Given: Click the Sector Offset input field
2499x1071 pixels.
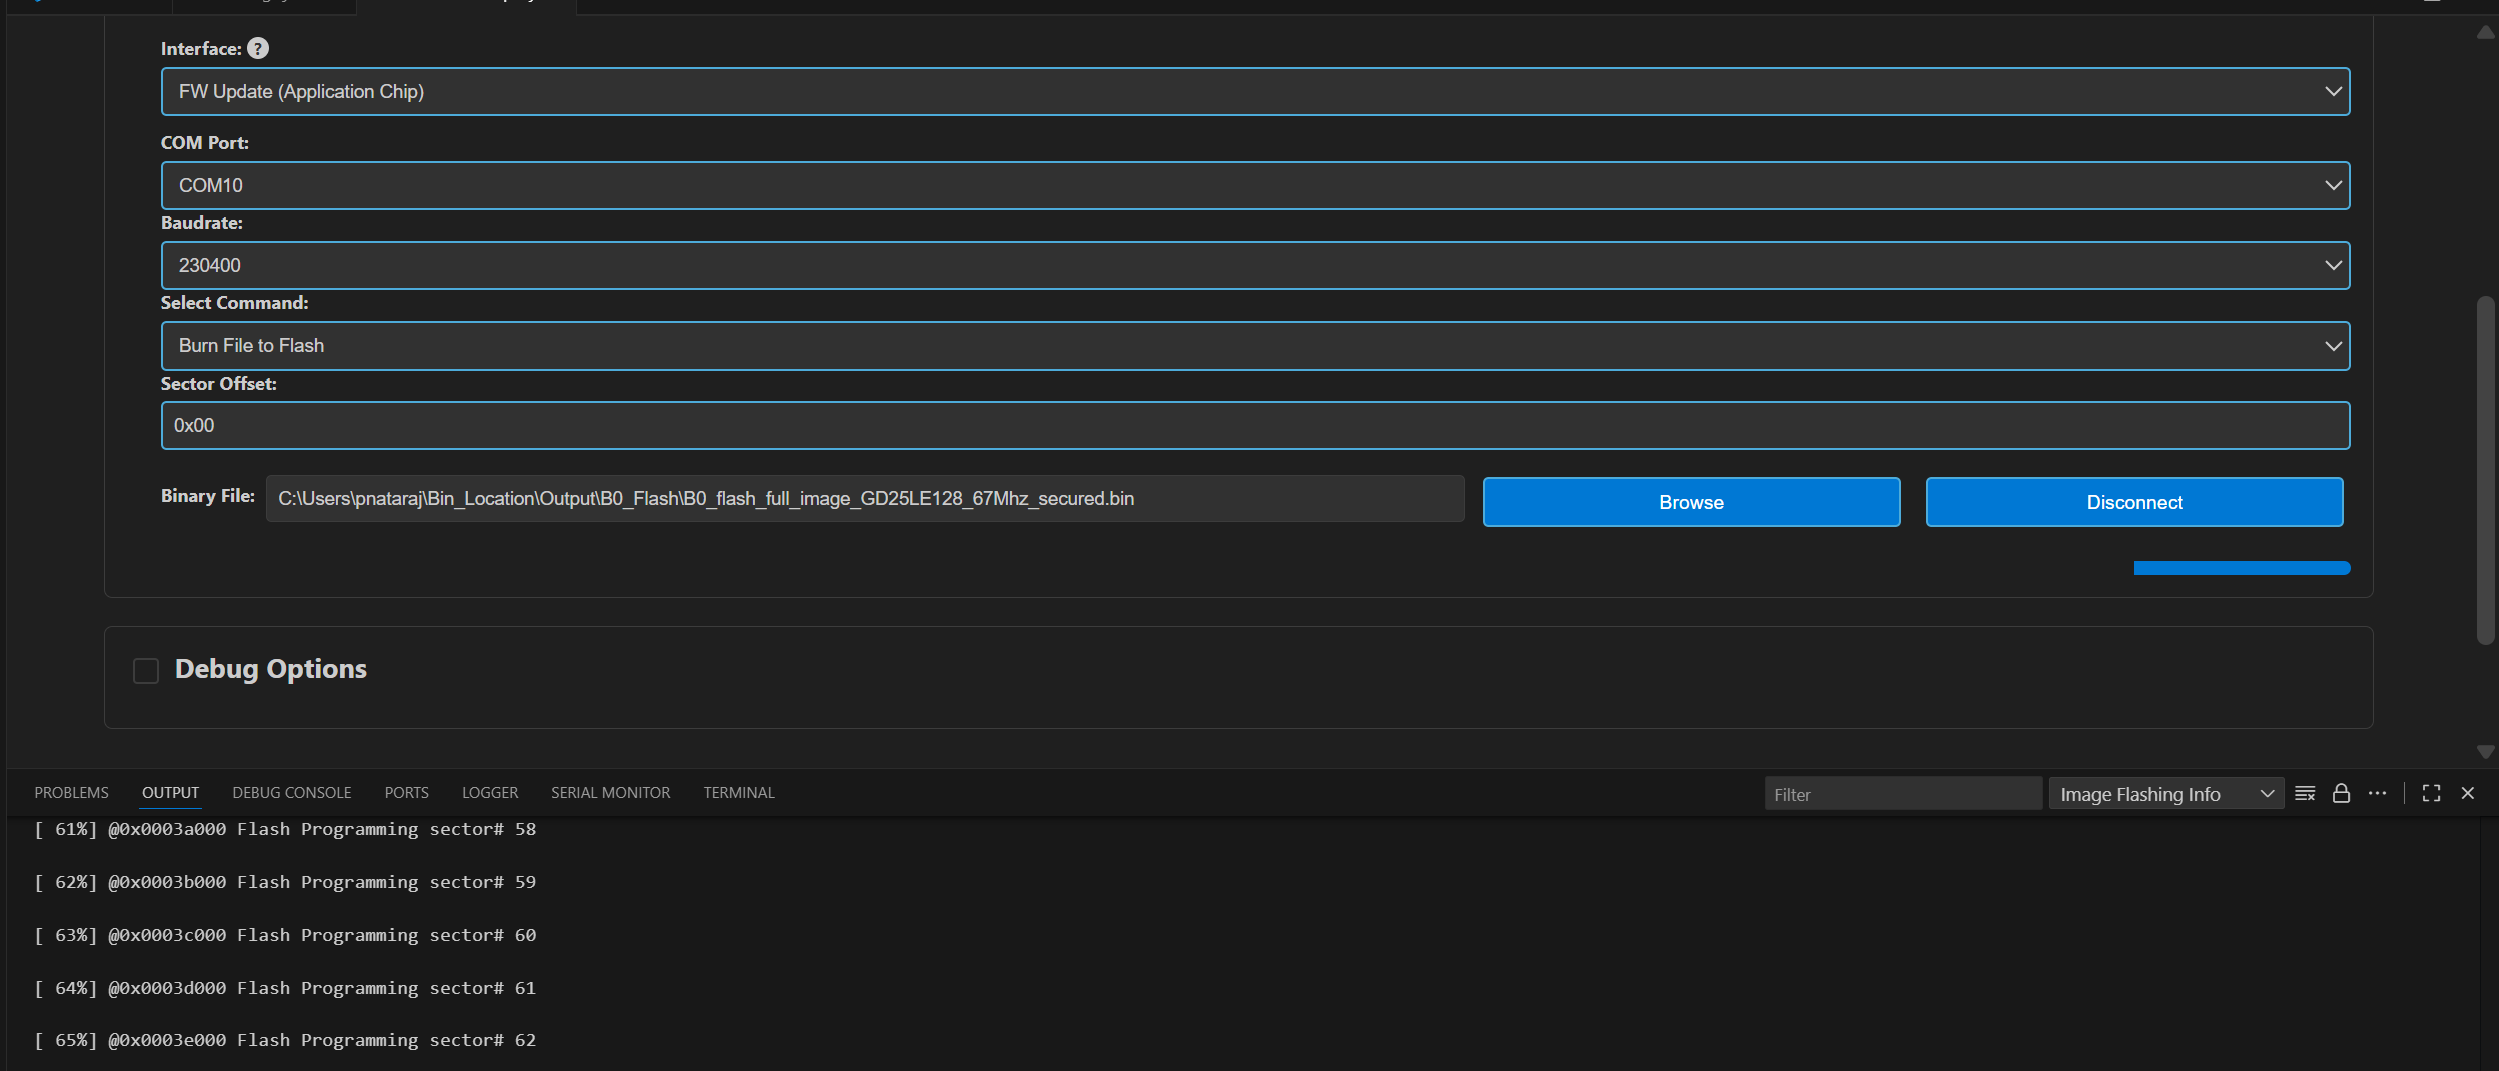Looking at the screenshot, I should pyautogui.click(x=1255, y=426).
